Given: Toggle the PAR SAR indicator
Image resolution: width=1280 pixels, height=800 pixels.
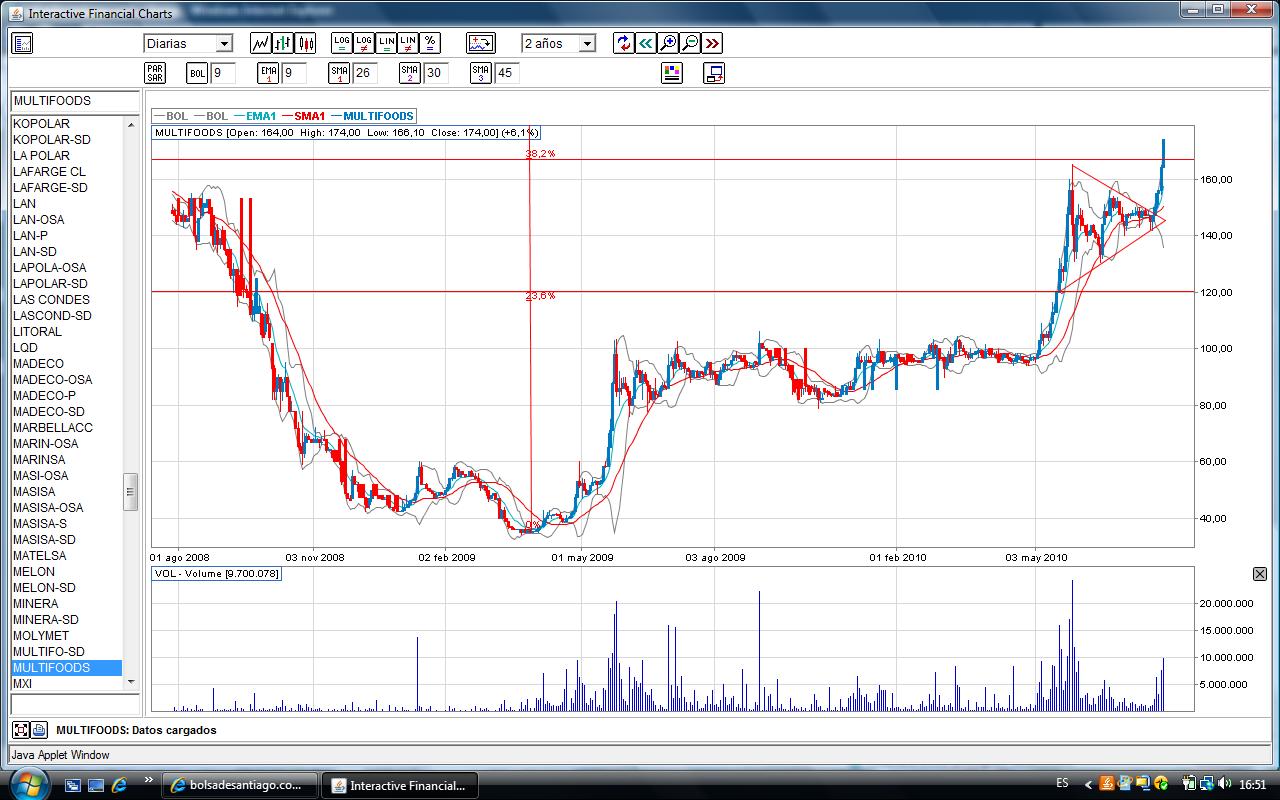Looking at the screenshot, I should pos(155,73).
